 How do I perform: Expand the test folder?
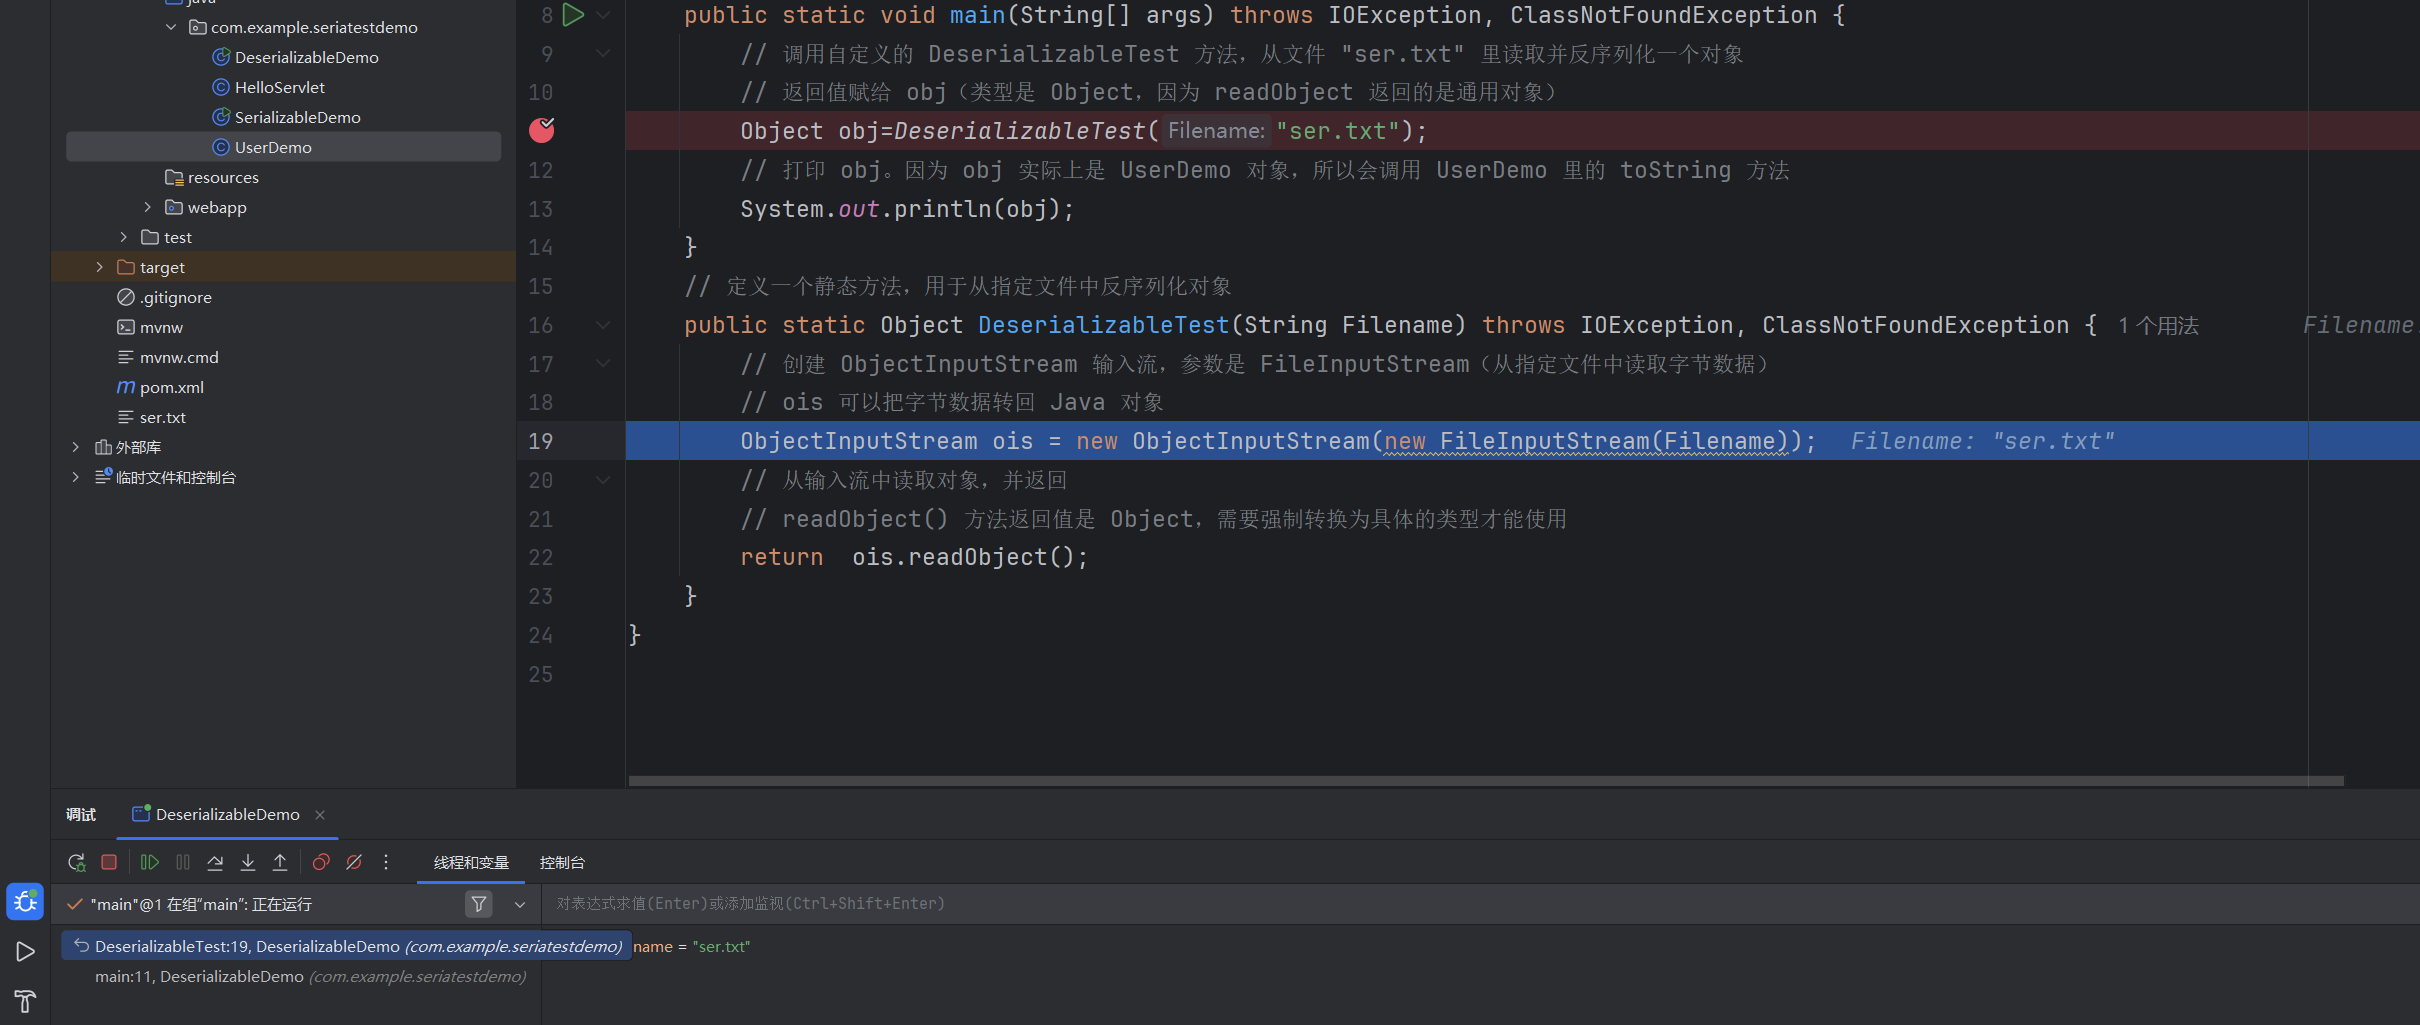tap(124, 237)
